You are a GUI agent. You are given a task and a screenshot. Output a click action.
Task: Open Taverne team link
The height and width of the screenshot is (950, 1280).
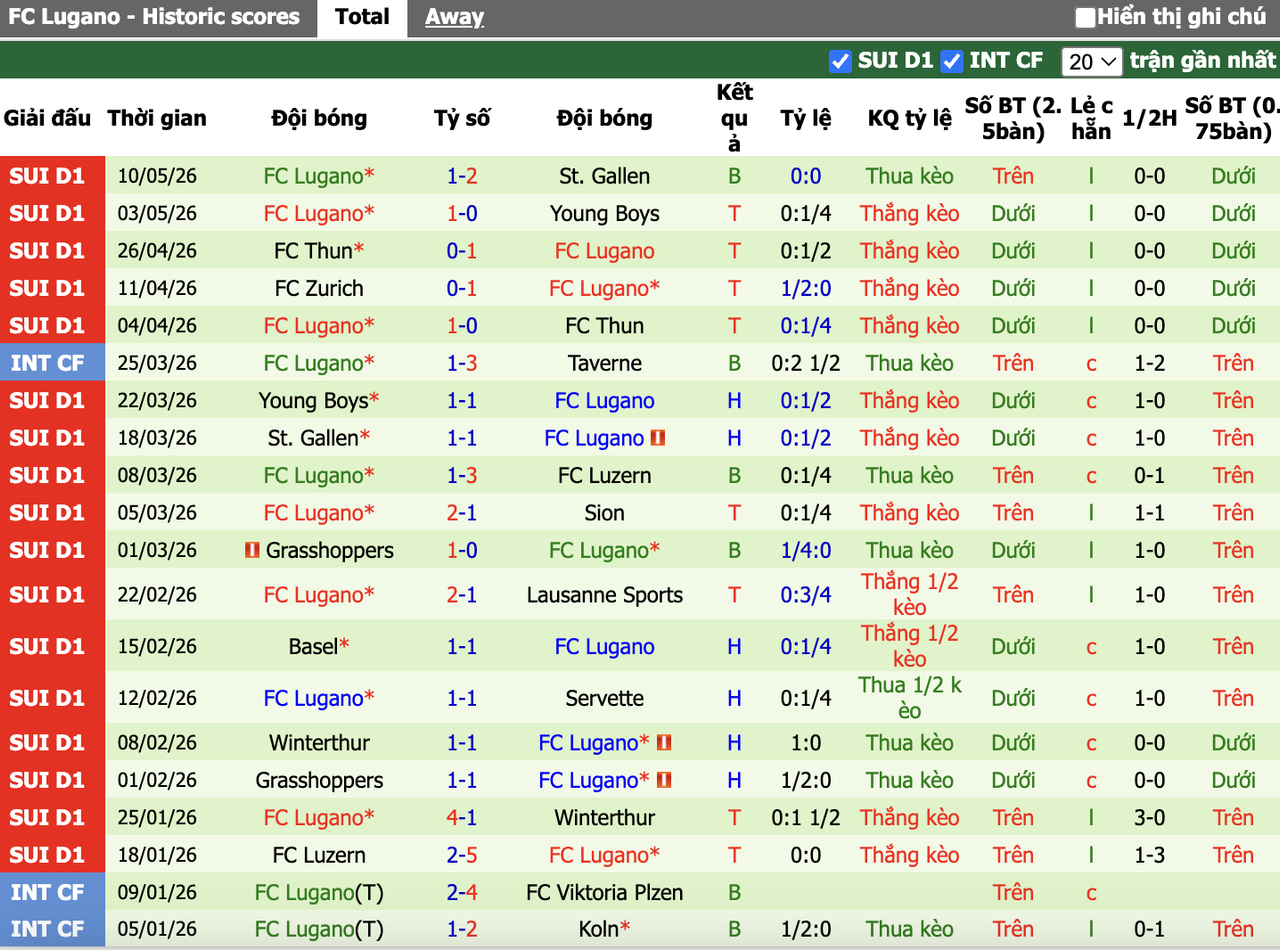[x=605, y=363]
